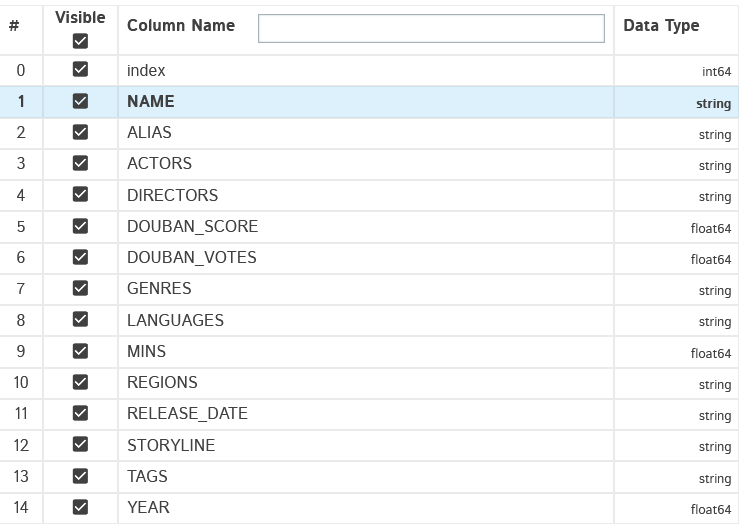739x524 pixels.
Task: Click the # index column header
Action: tap(13, 26)
